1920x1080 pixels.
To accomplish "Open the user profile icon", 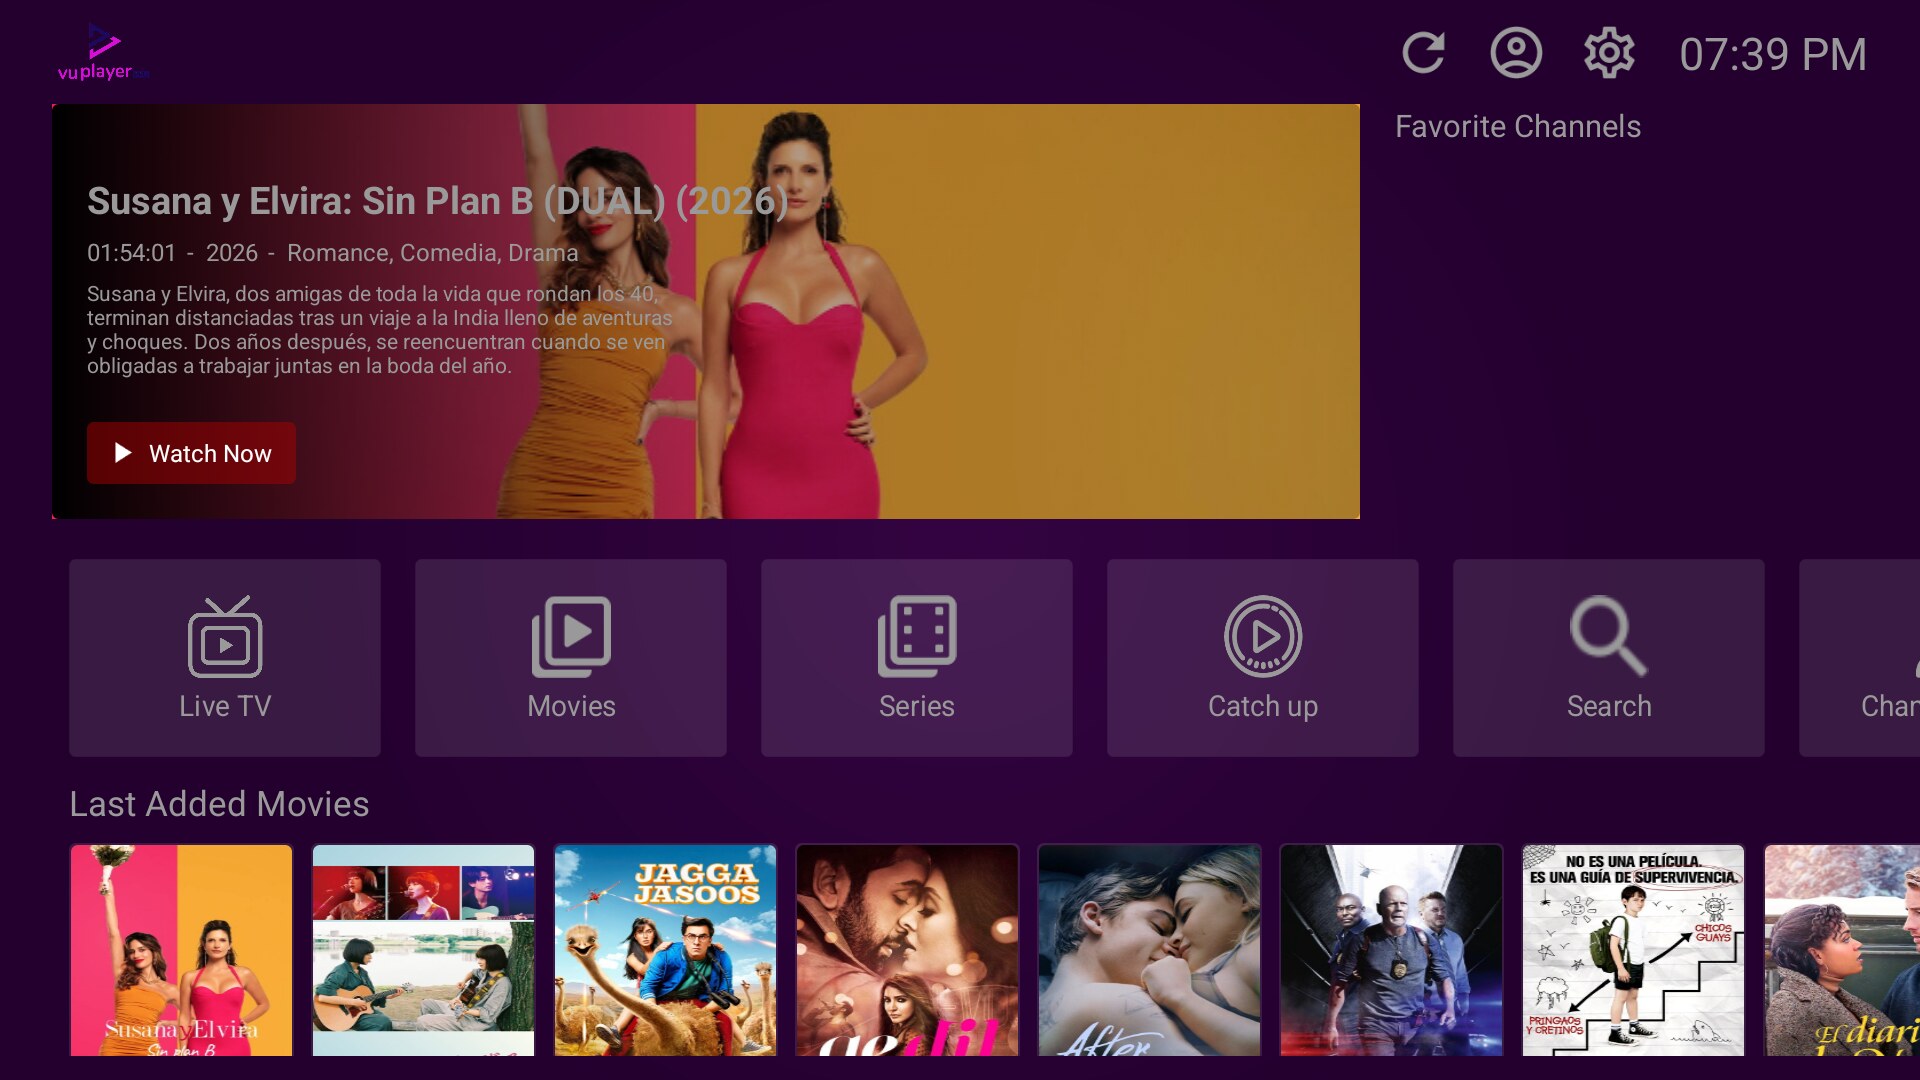I will click(1516, 53).
